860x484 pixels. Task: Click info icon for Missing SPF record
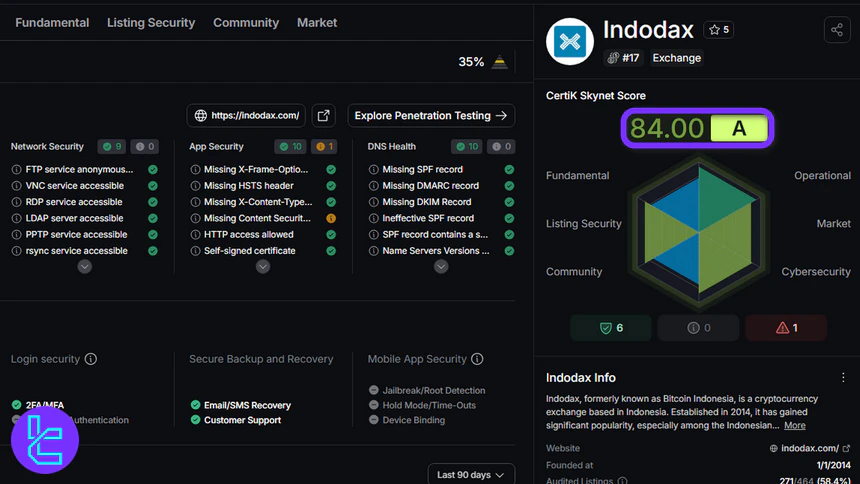click(x=374, y=170)
